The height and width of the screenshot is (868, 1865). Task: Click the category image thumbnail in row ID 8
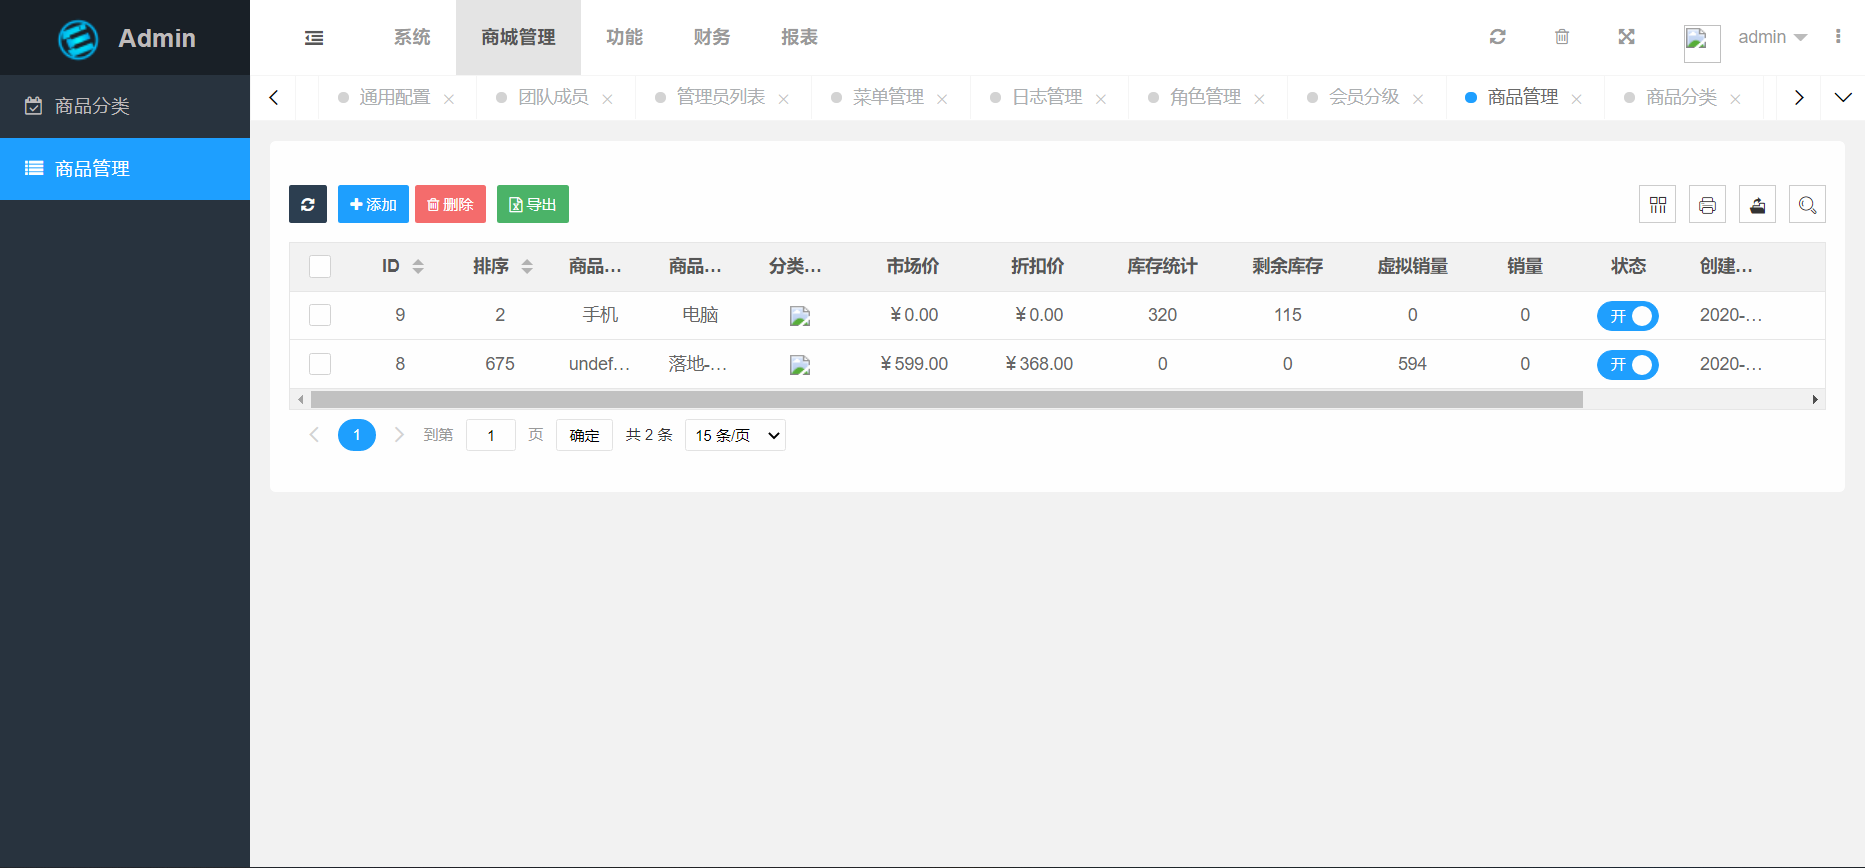click(x=800, y=365)
